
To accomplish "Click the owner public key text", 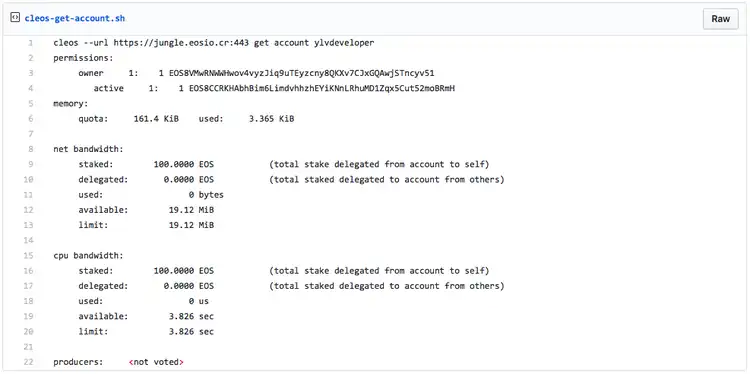I will [x=302, y=73].
